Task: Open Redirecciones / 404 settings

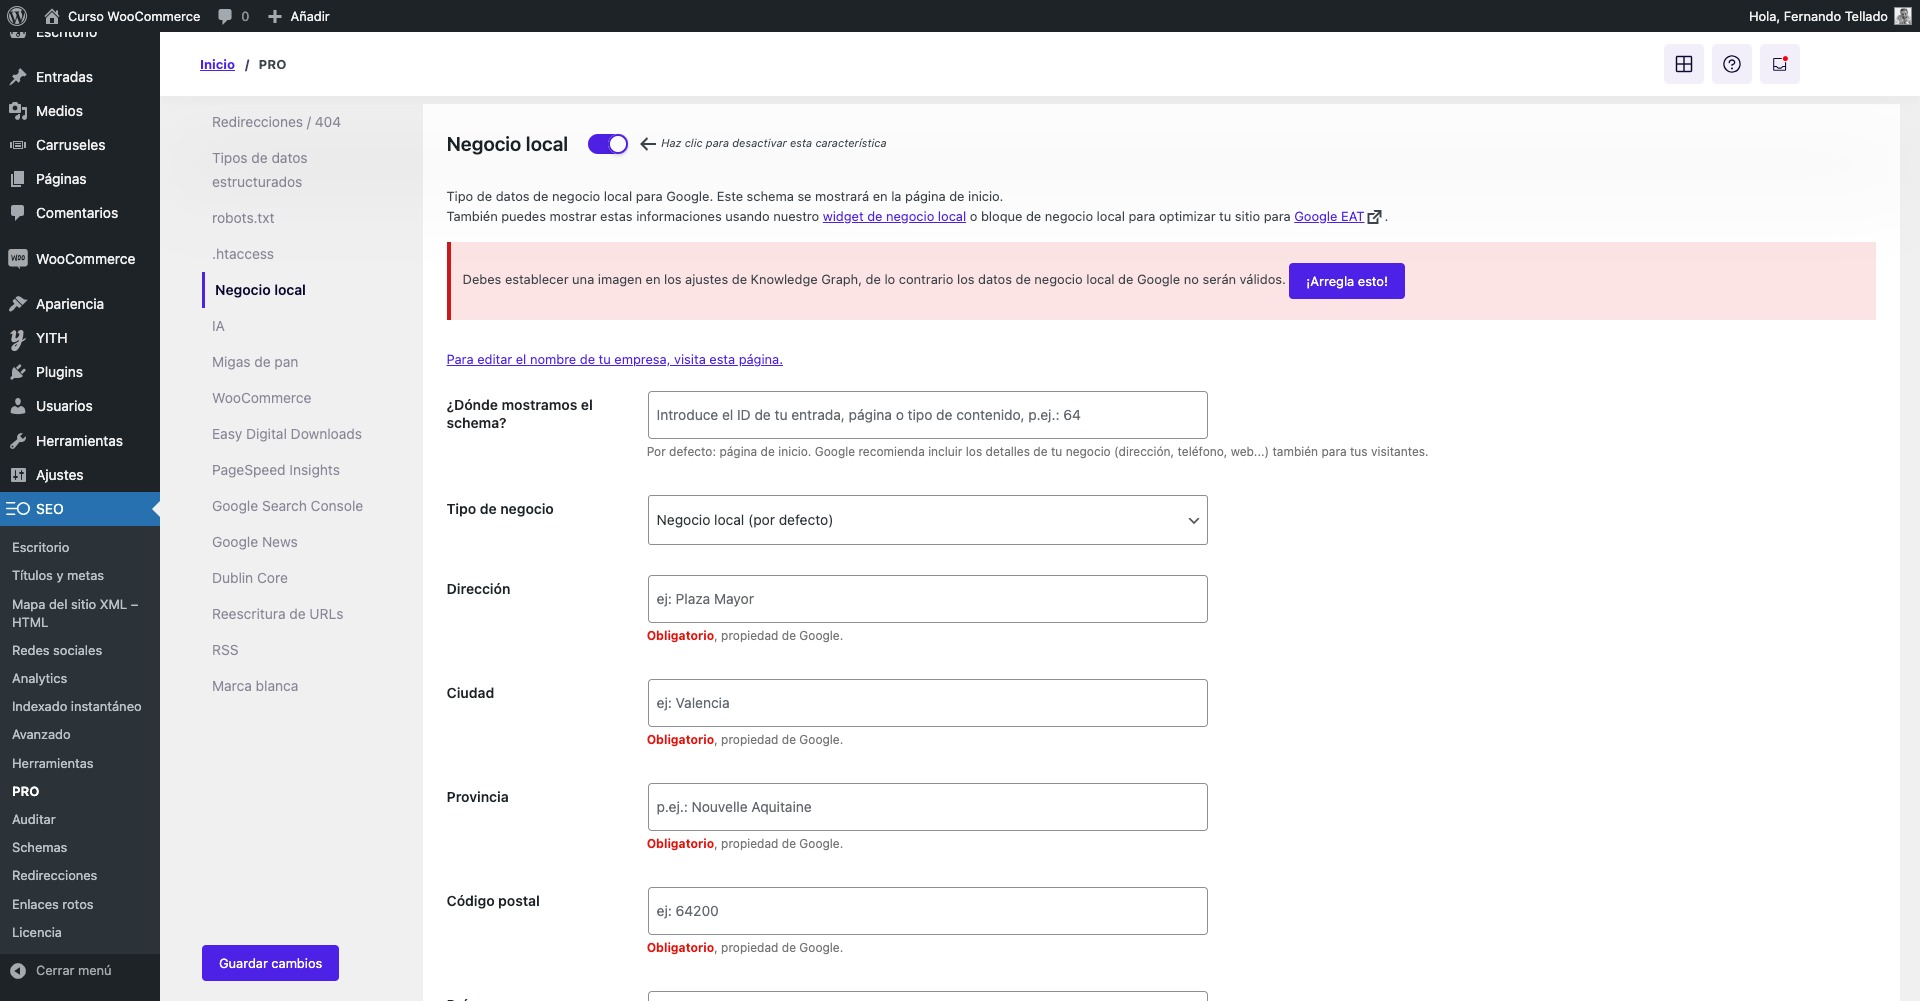Action: pyautogui.click(x=276, y=121)
